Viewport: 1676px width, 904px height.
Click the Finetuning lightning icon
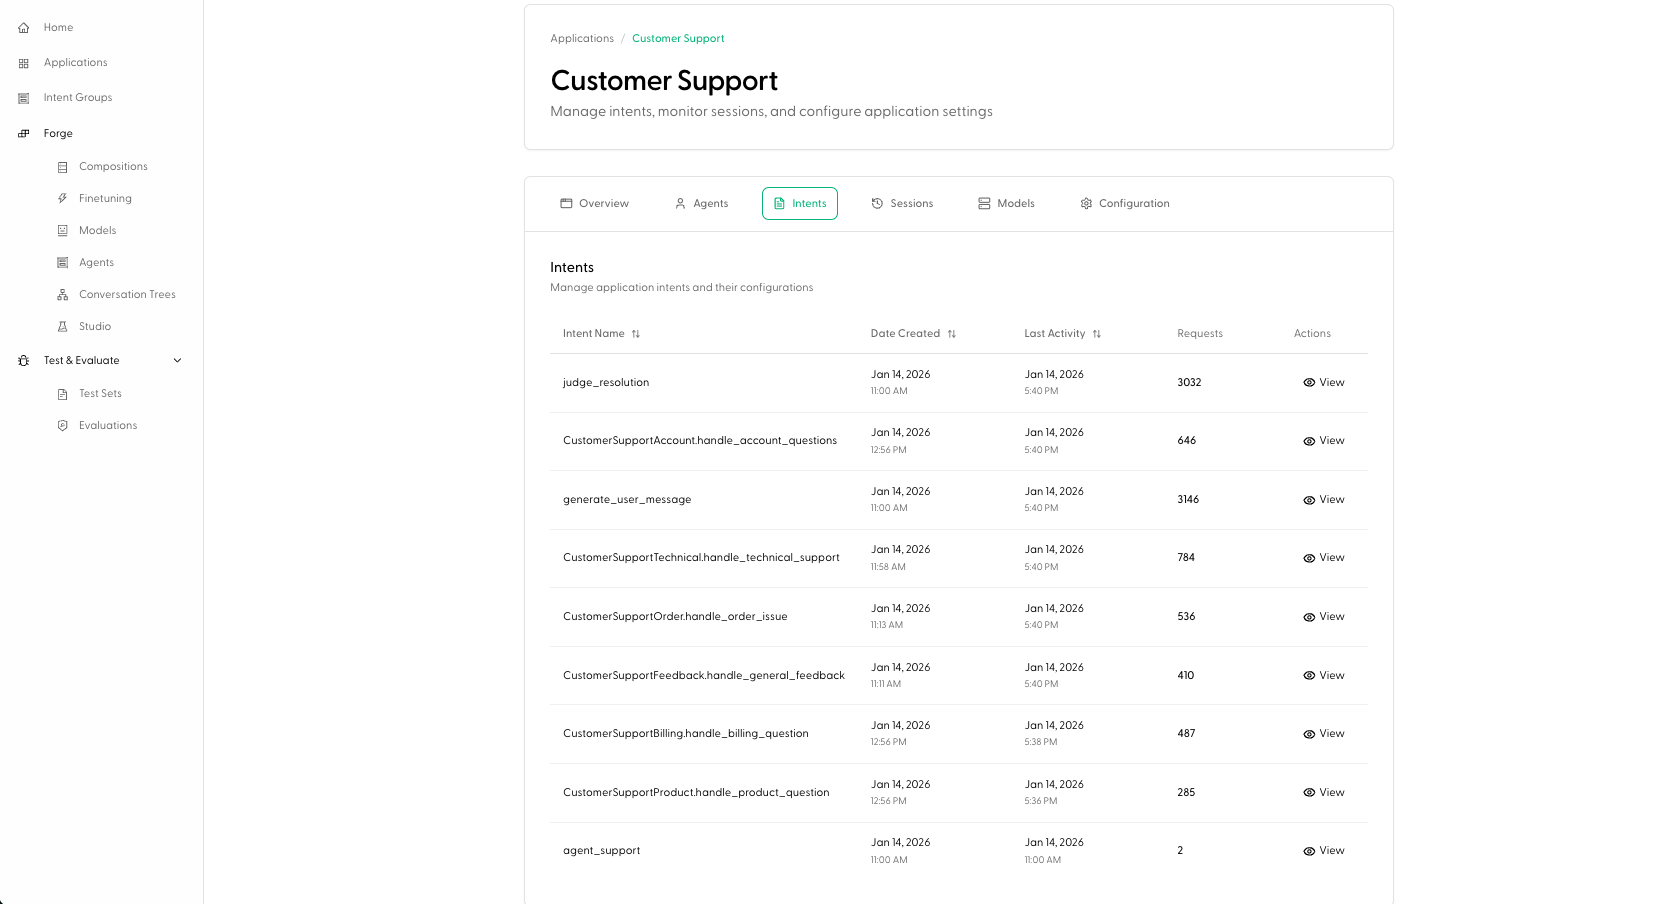point(63,199)
